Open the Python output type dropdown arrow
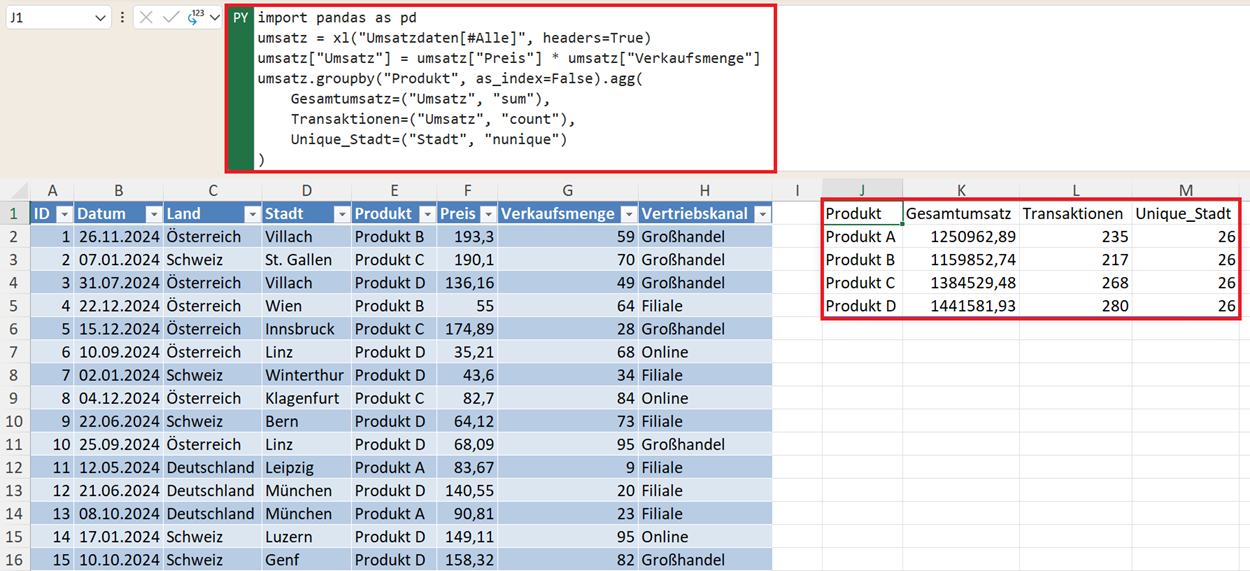The image size is (1250, 571). tap(214, 18)
